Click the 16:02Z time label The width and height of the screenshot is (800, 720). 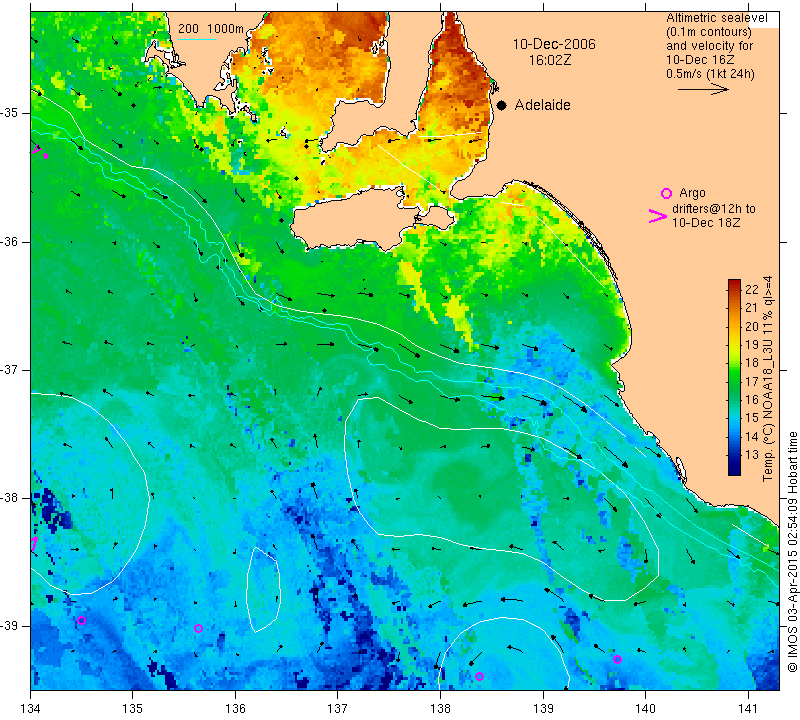tap(549, 60)
